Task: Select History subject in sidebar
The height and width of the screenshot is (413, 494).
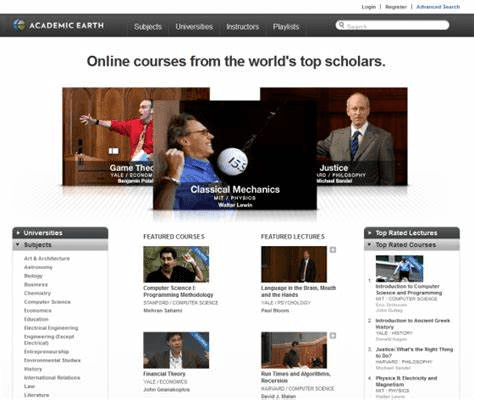Action: pos(33,369)
